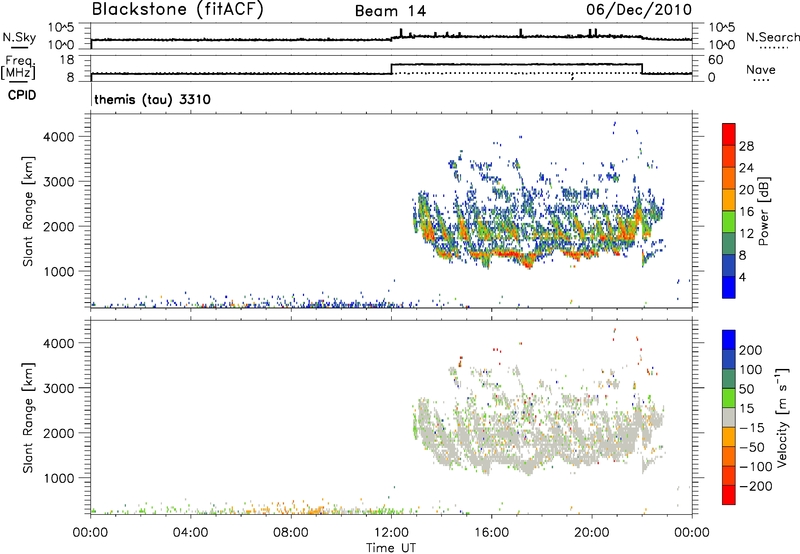Image resolution: width=800 pixels, height=554 pixels.
Task: Click the date '06/Dec/2010'
Action: tap(639, 10)
